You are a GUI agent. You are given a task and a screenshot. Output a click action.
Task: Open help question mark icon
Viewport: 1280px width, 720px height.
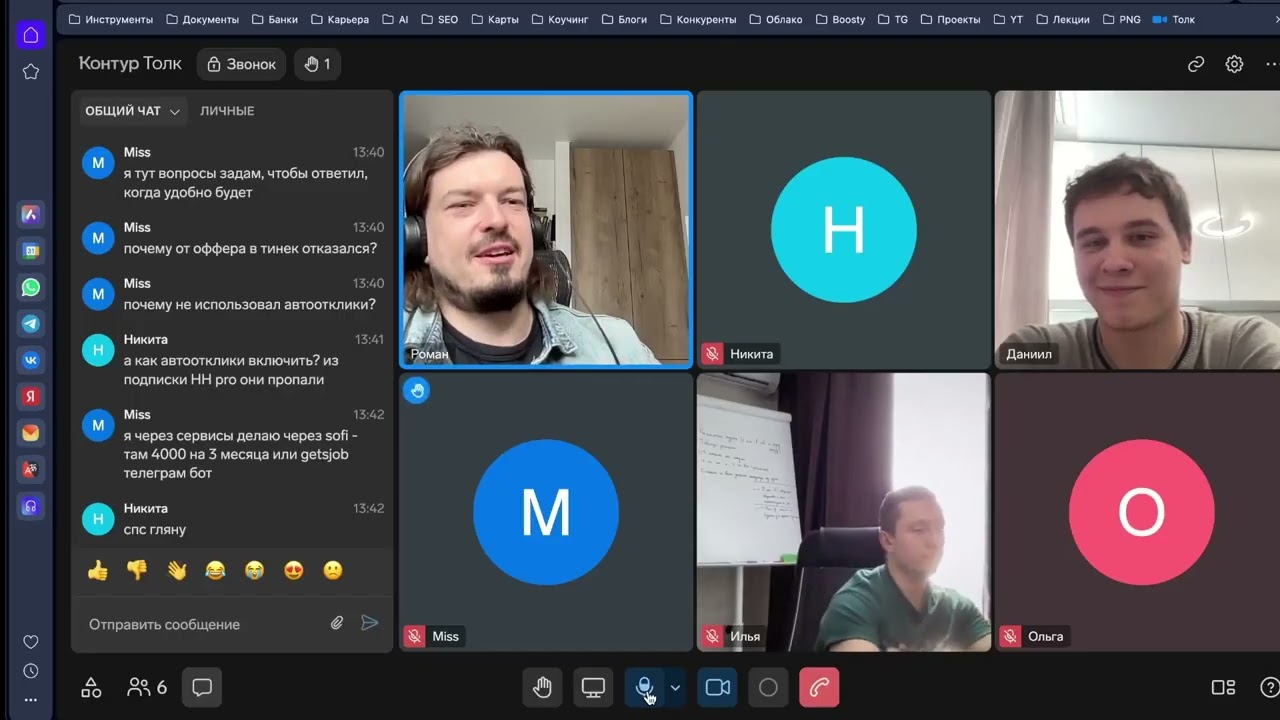point(1269,687)
